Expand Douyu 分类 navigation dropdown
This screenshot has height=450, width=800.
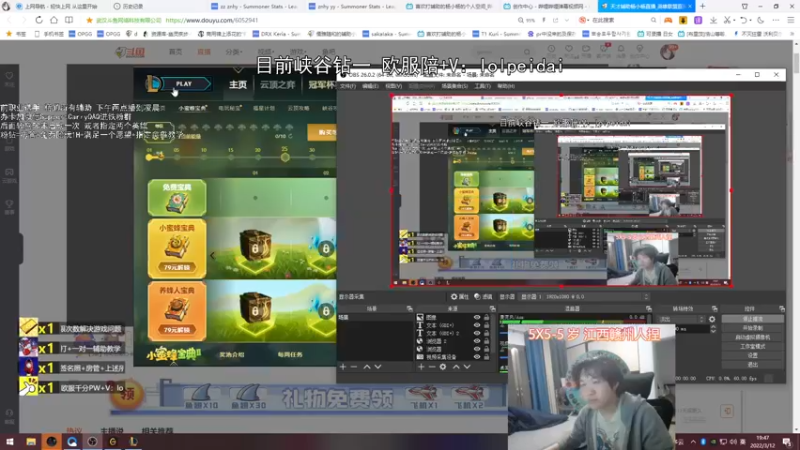(234, 52)
